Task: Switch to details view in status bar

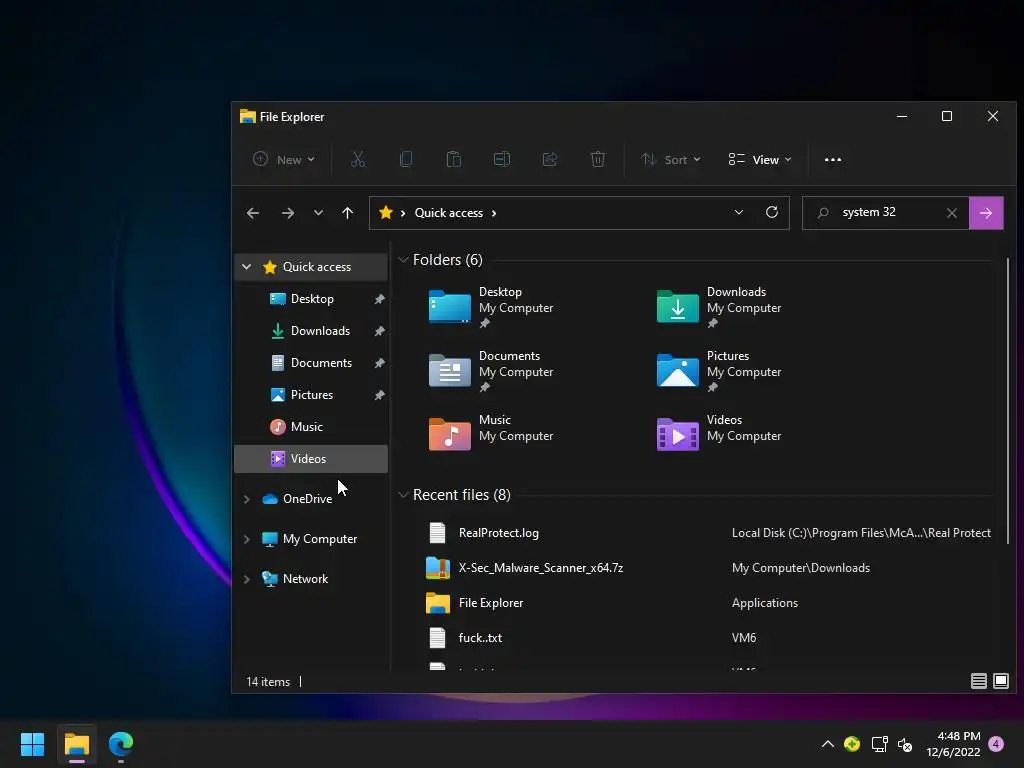Action: (978, 681)
